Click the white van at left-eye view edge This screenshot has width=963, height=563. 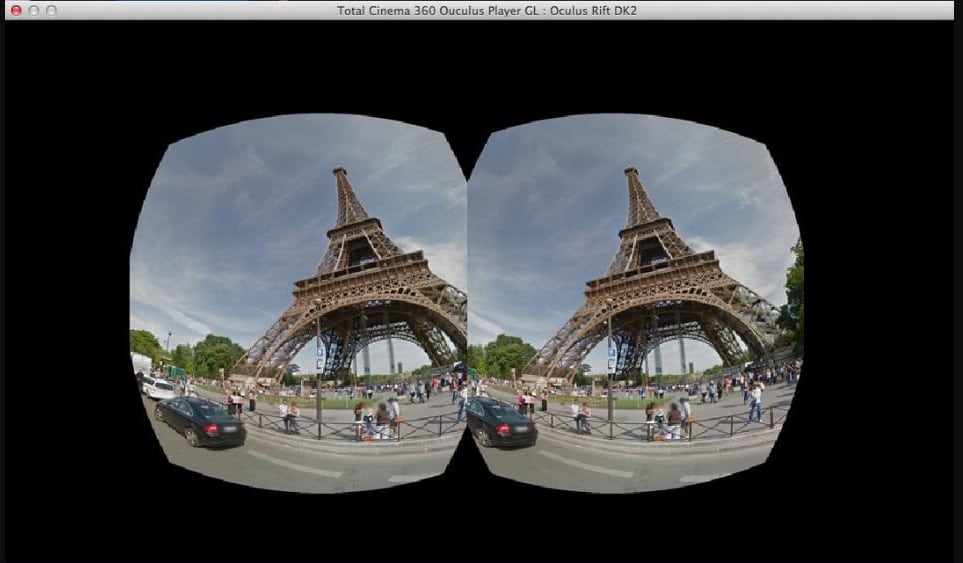point(141,364)
